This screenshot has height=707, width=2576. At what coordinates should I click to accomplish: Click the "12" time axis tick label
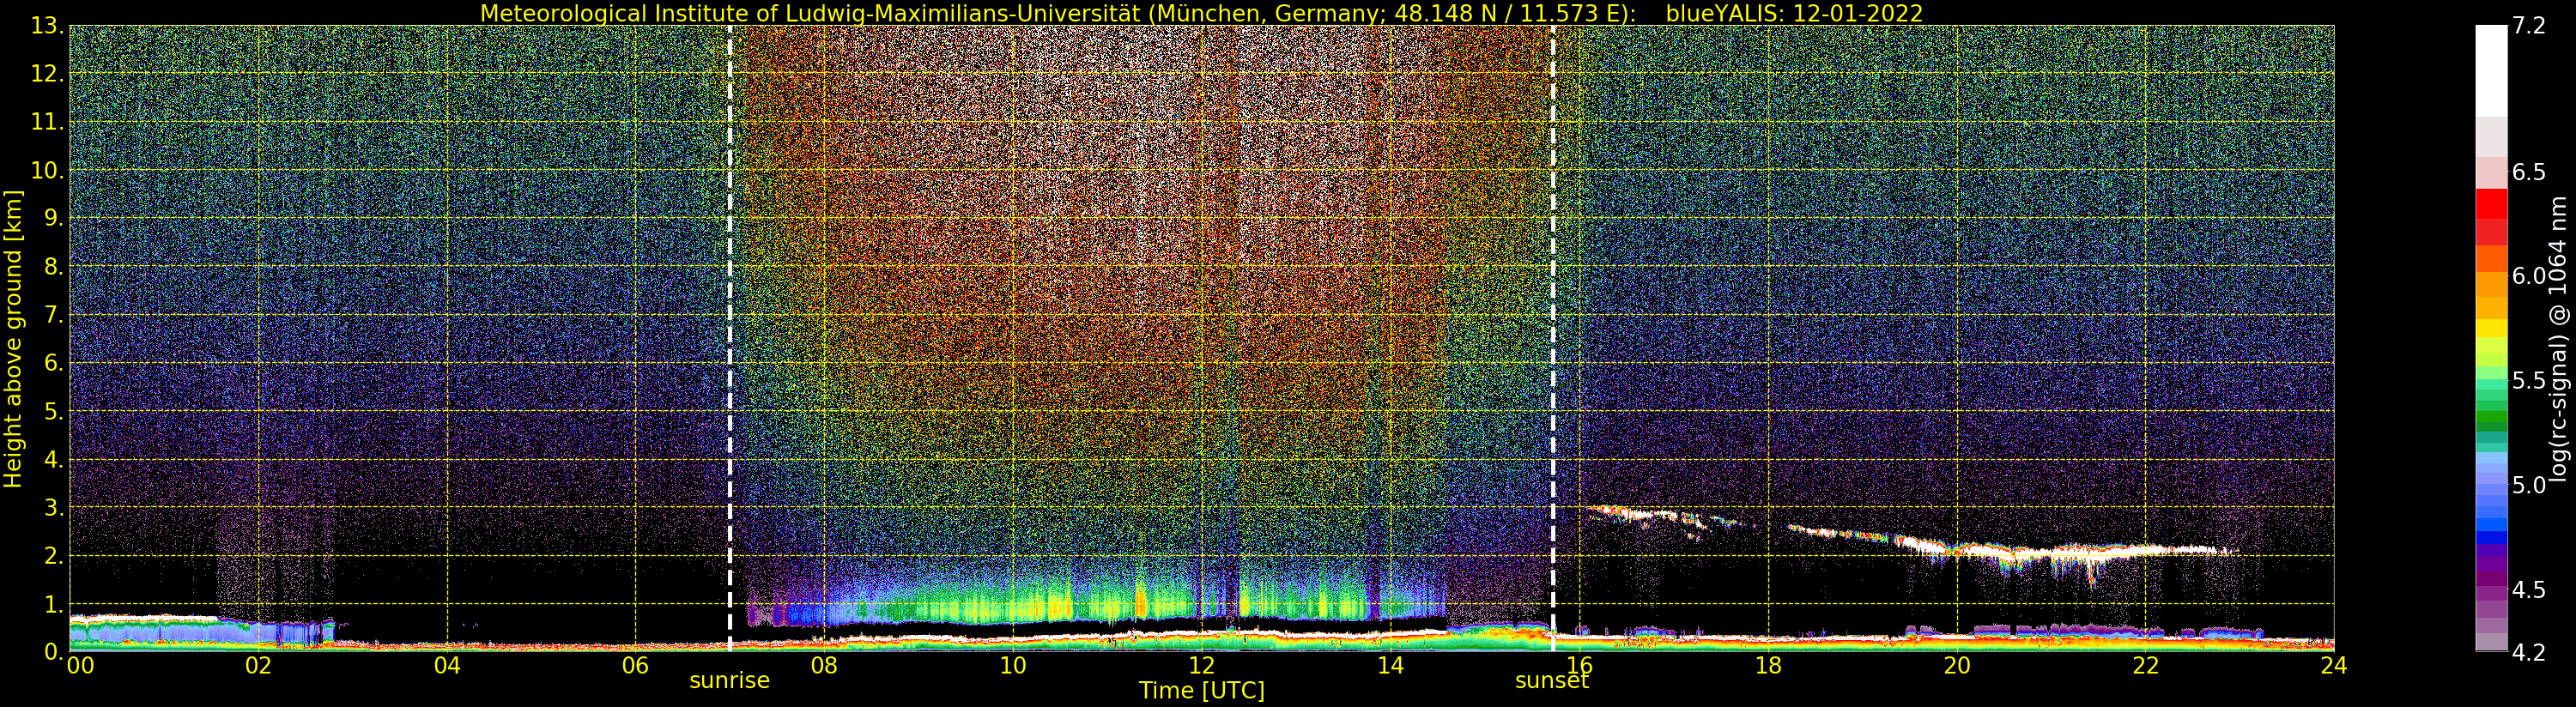pos(1201,666)
